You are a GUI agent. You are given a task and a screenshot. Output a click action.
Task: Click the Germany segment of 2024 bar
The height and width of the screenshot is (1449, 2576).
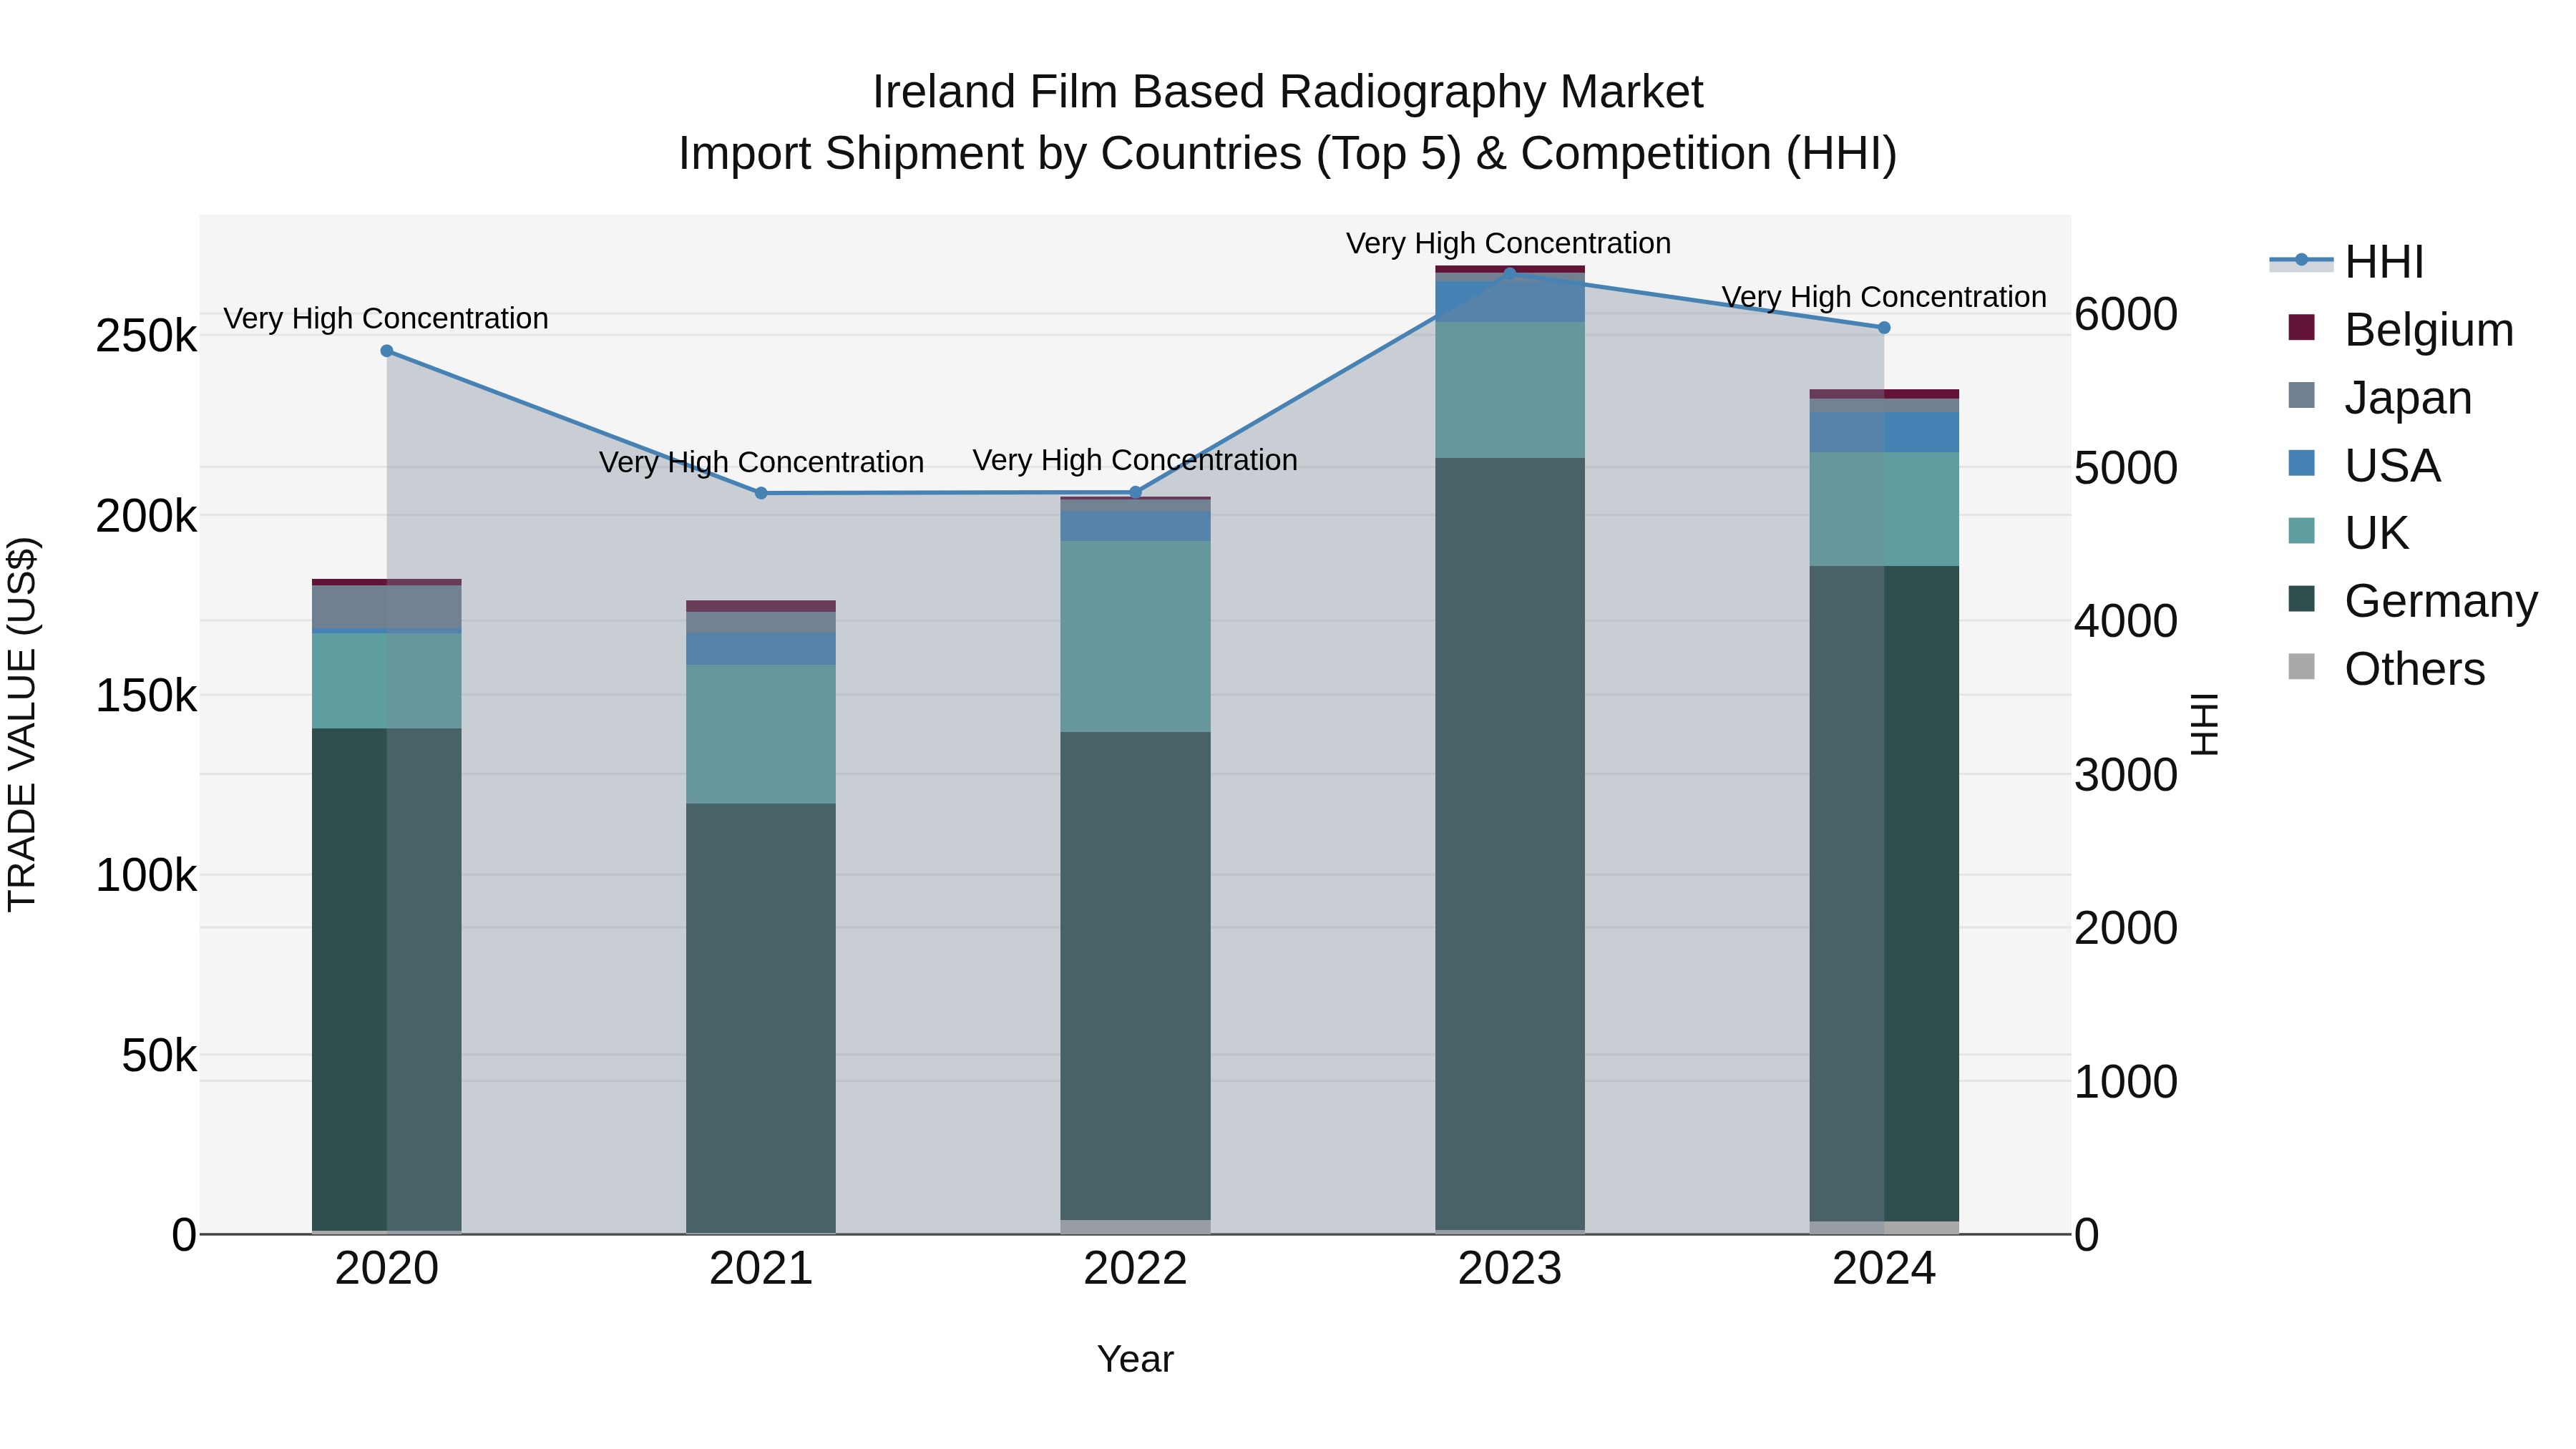click(x=1884, y=894)
